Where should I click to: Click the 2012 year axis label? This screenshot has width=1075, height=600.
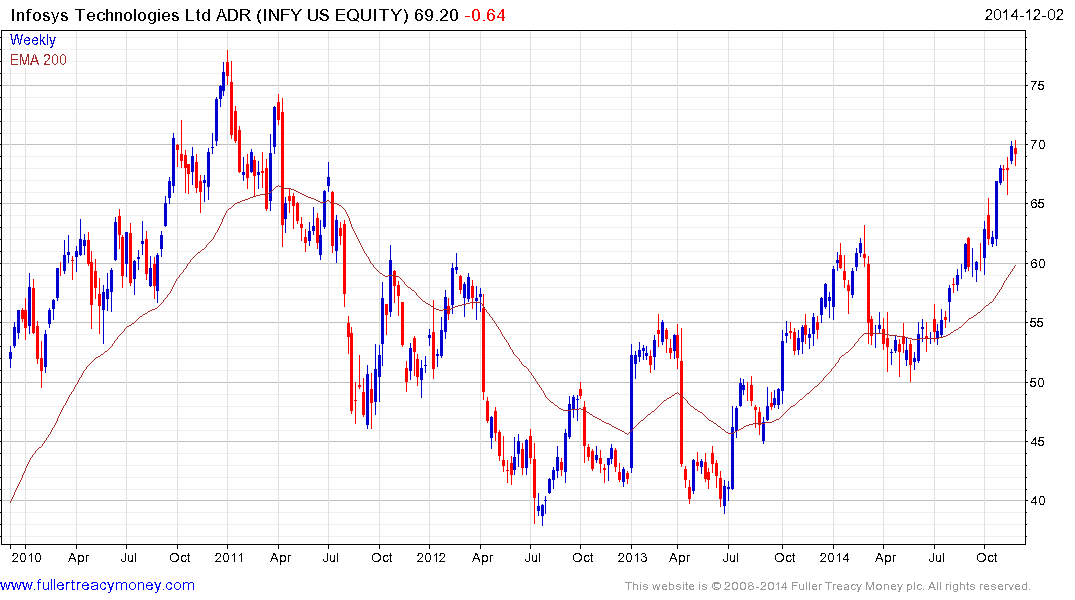431,557
